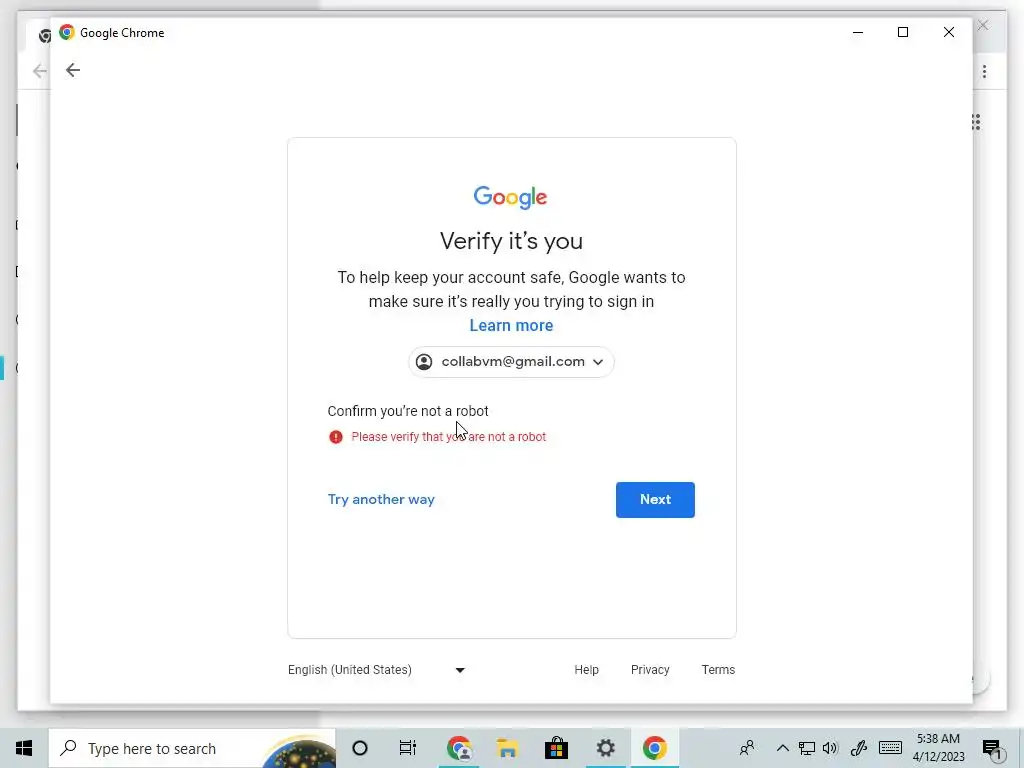
Task: Click the Cortana circle icon
Action: 360,748
